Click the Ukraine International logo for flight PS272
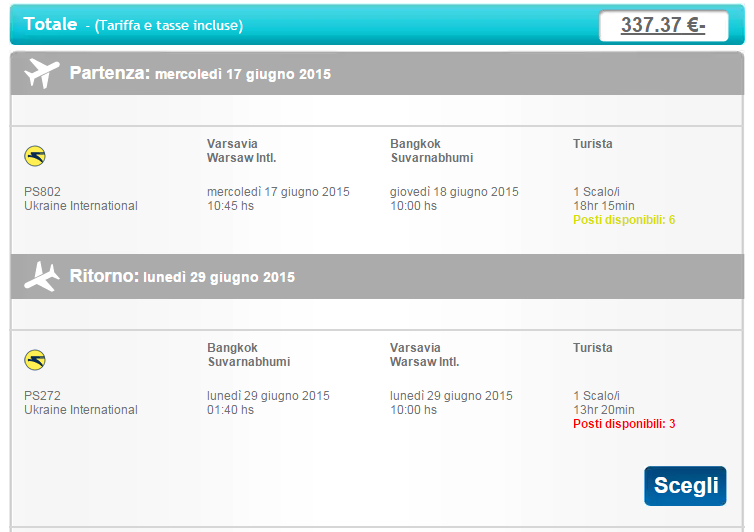Viewport: 754px width, 532px height. tap(35, 360)
